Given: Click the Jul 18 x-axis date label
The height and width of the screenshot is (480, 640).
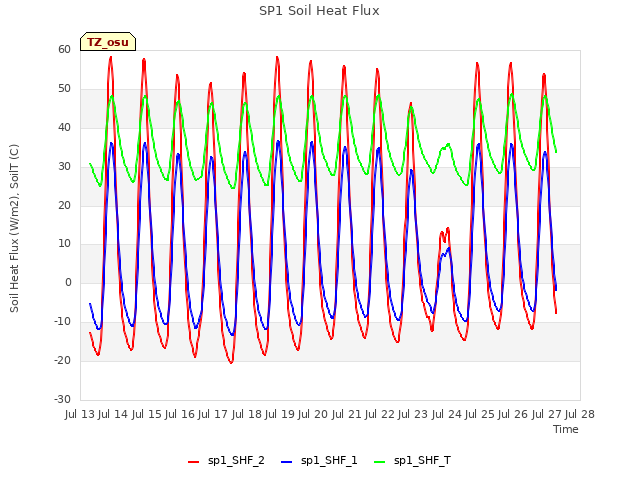Looking at the screenshot, I should click(x=247, y=414).
